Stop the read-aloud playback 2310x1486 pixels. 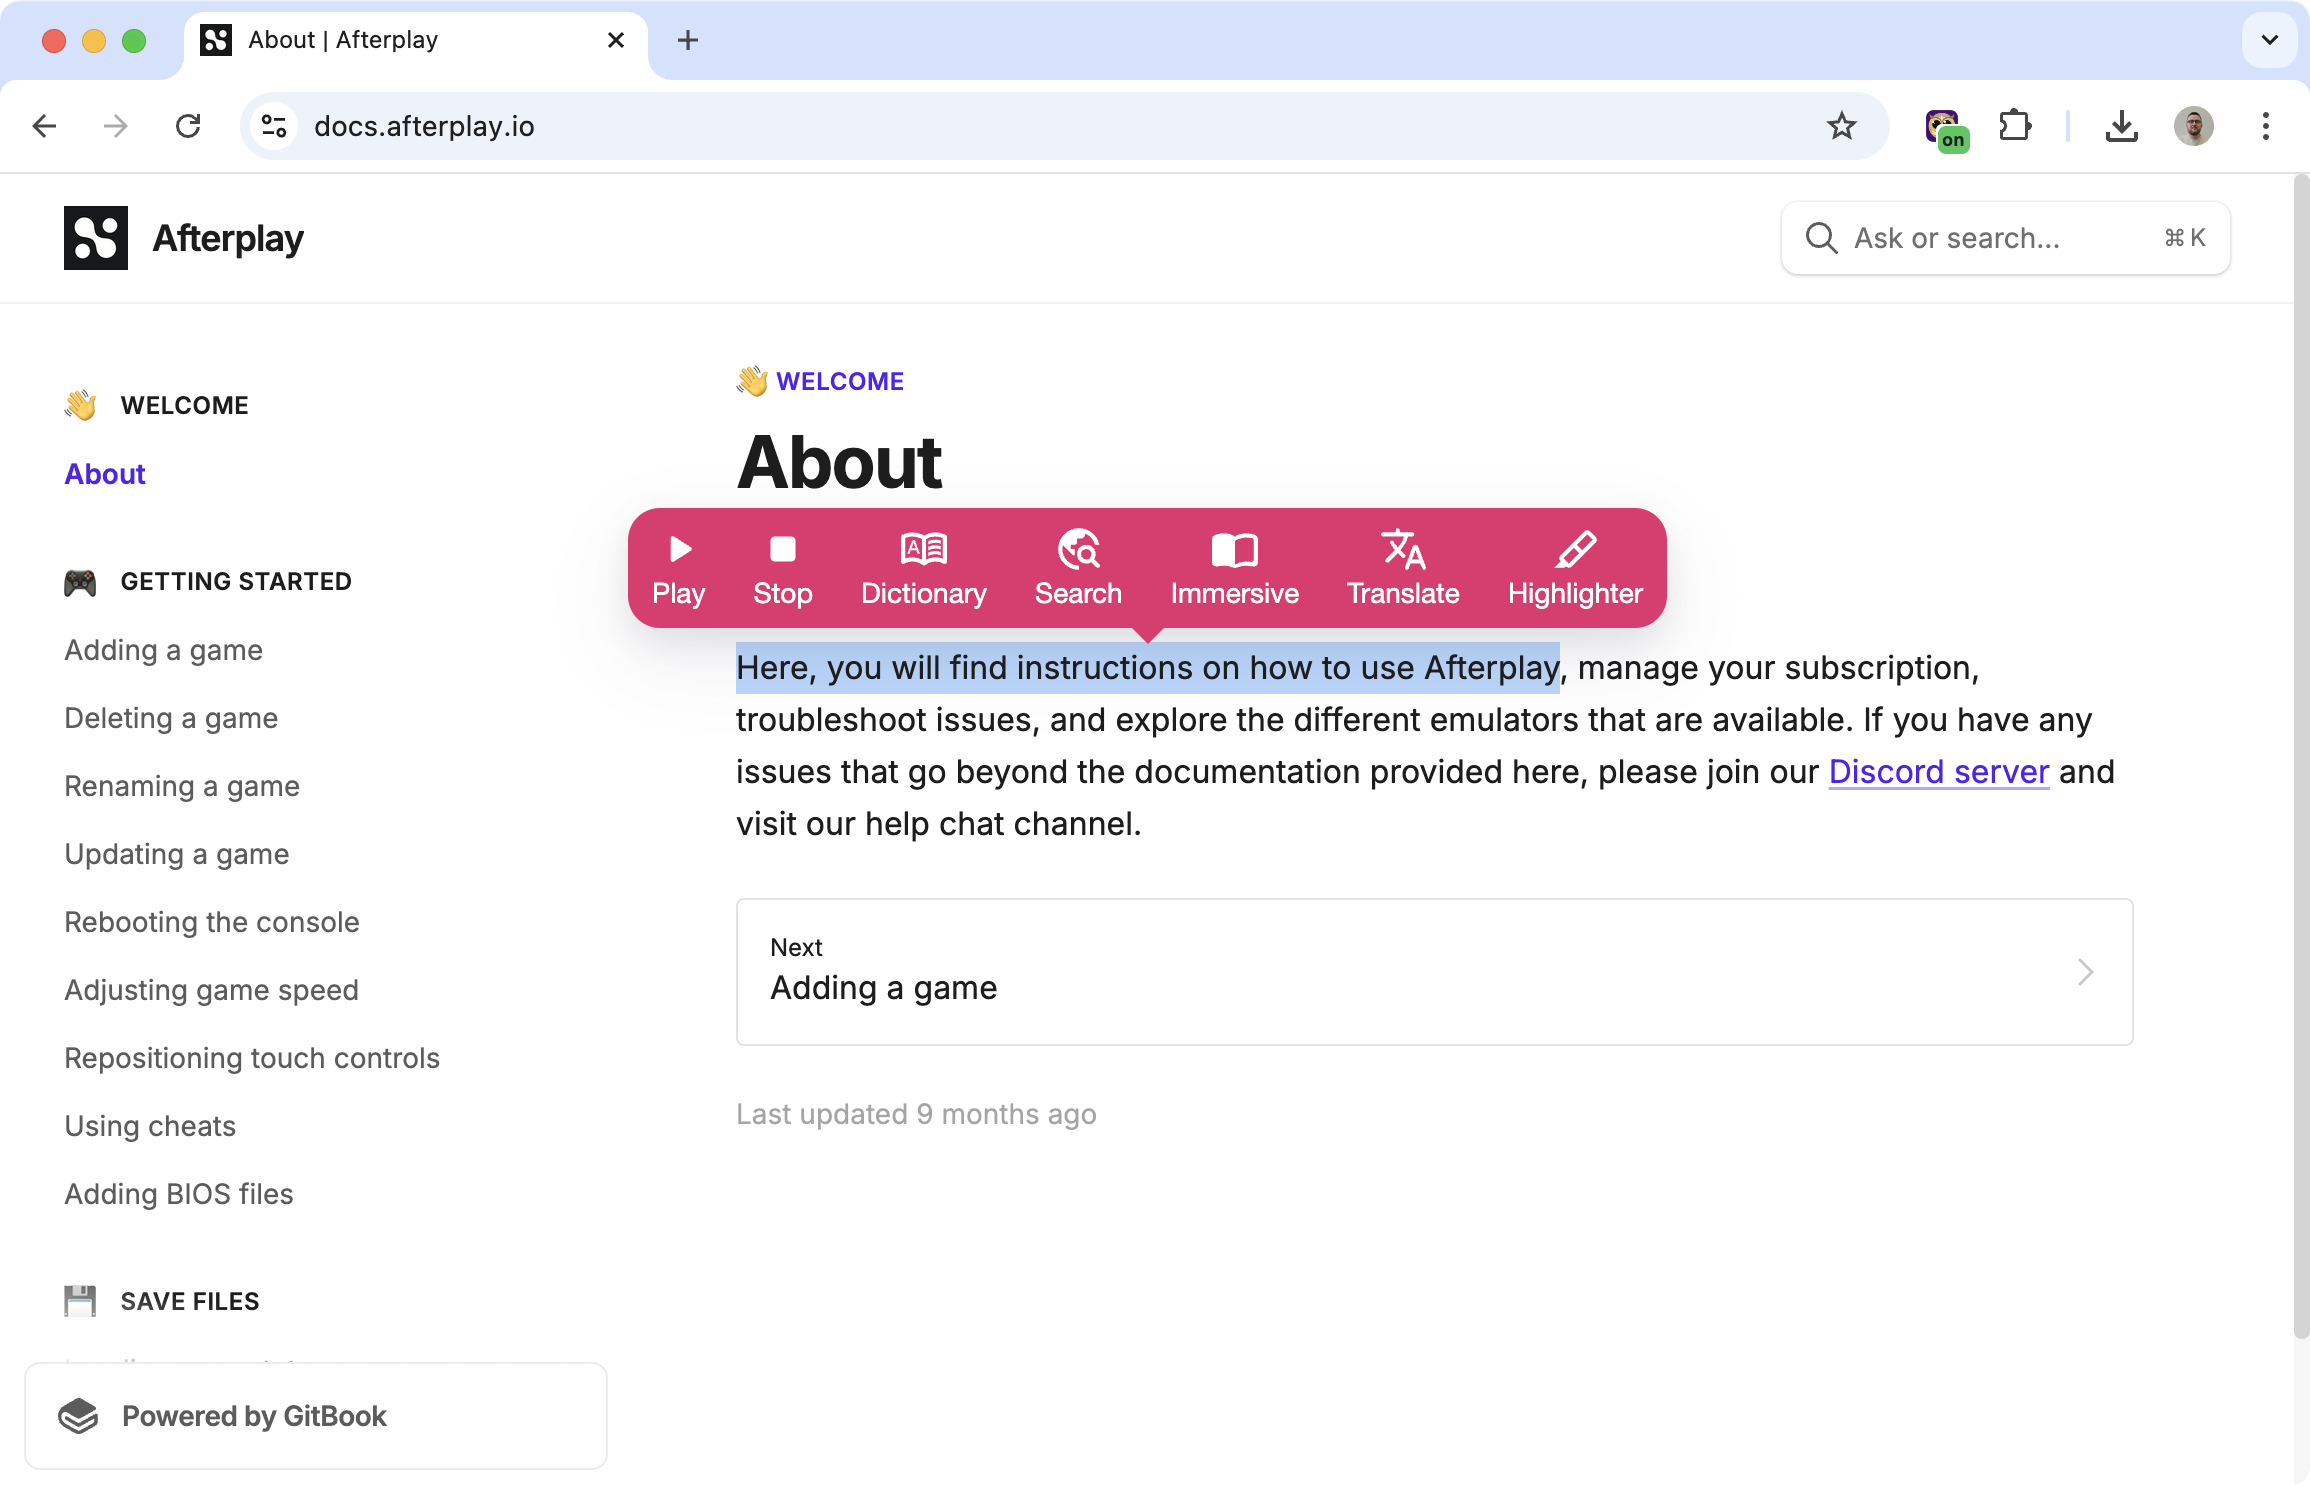[782, 569]
